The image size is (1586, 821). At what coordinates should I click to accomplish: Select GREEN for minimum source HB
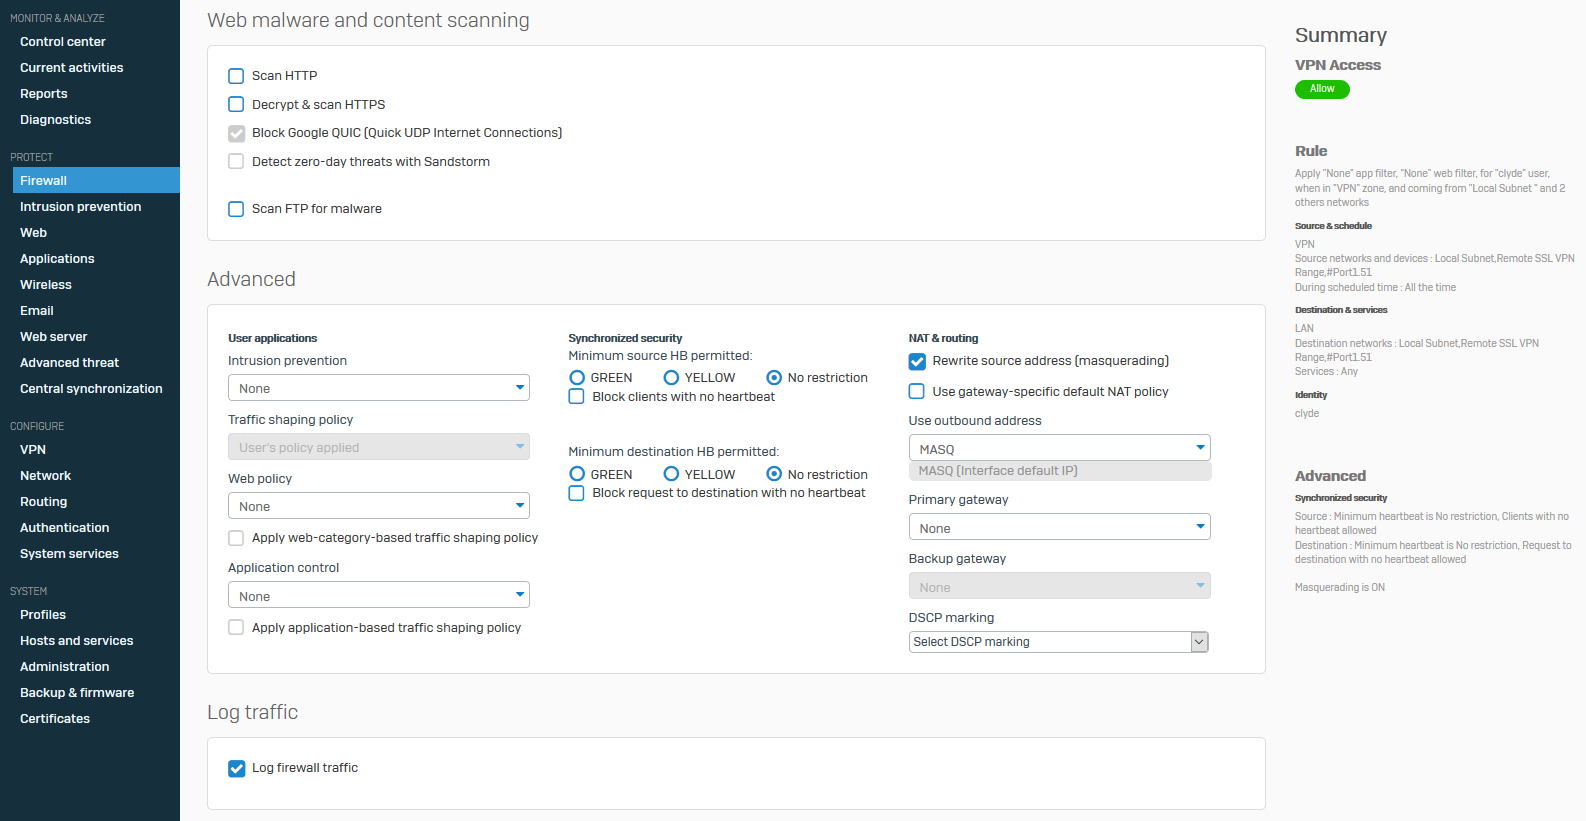(577, 378)
